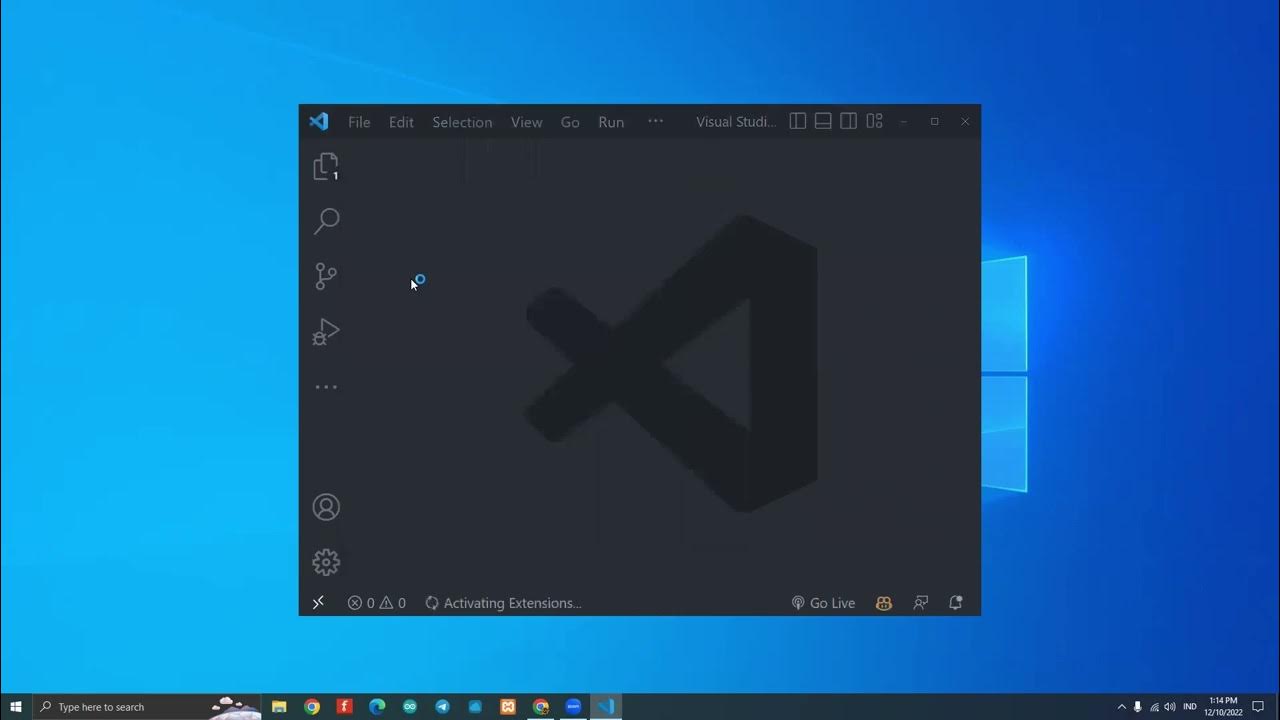Launch Google Chrome from the taskbar
This screenshot has height=720, width=1280.
coord(312,707)
